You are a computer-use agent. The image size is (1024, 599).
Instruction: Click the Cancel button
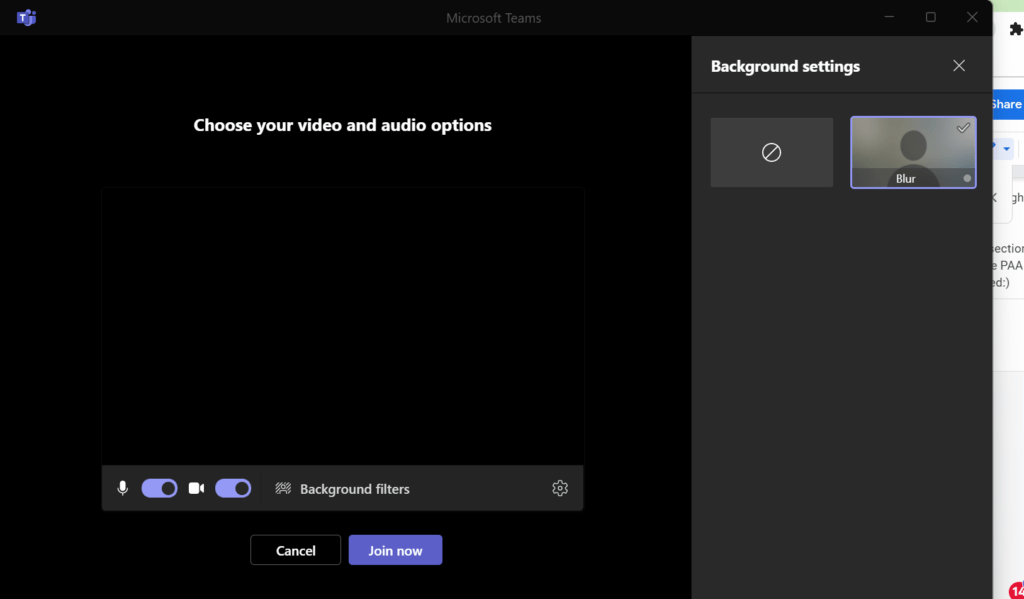(x=295, y=549)
